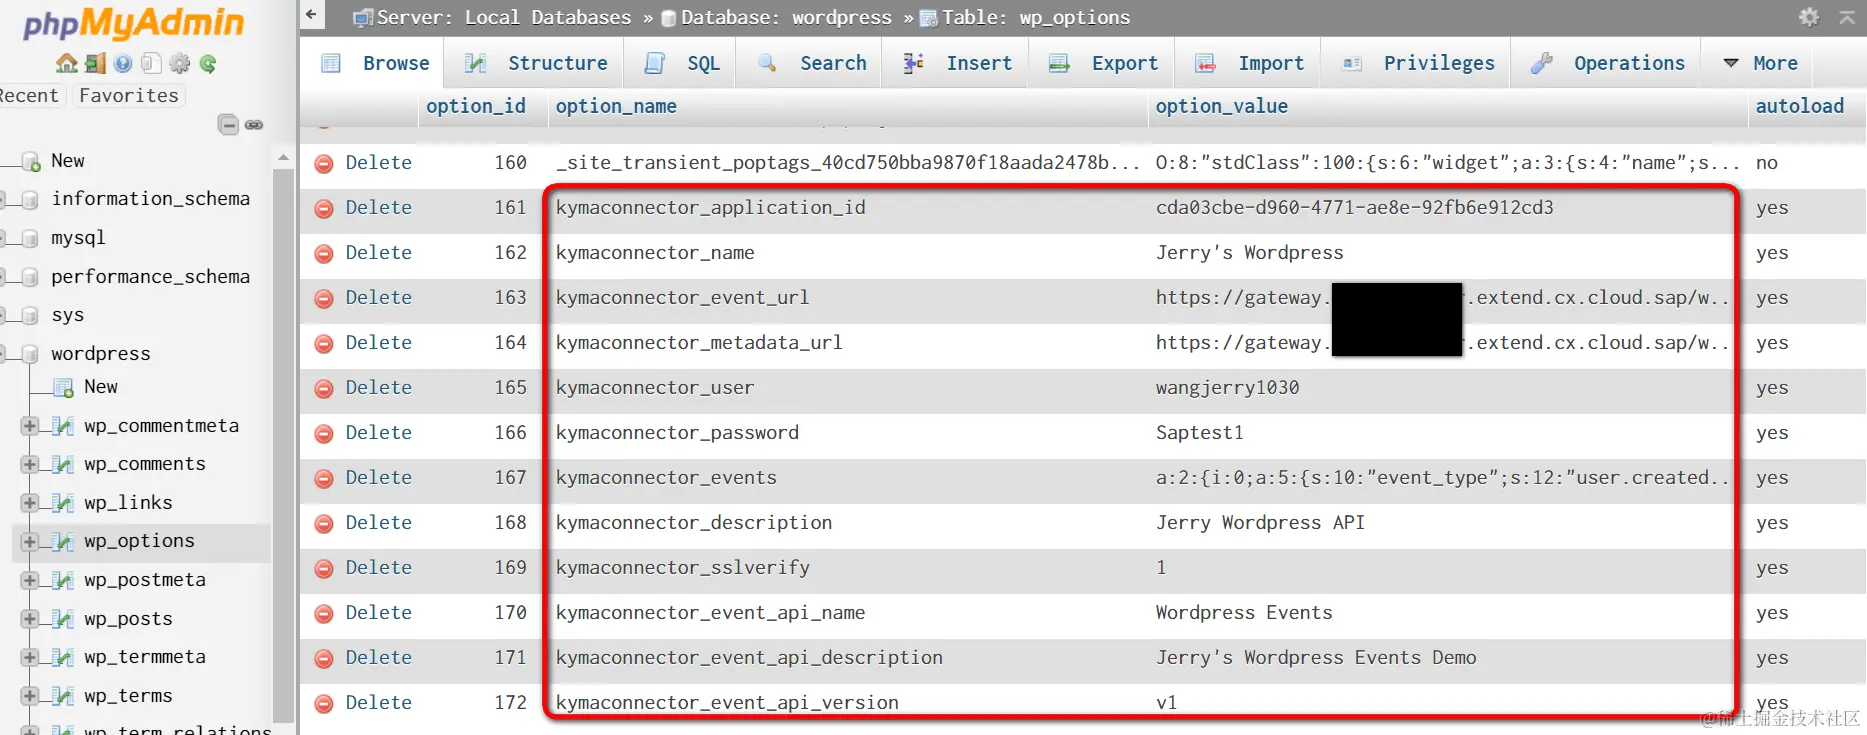Open the Export tab
Screen dimensions: 1867x735
tap(1102, 63)
